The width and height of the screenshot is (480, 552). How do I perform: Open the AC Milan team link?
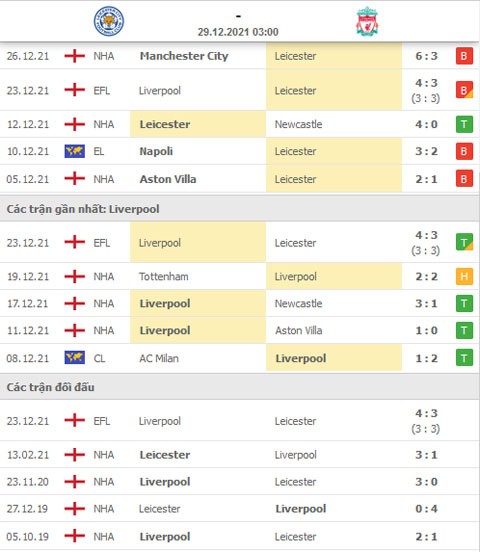[x=159, y=358]
